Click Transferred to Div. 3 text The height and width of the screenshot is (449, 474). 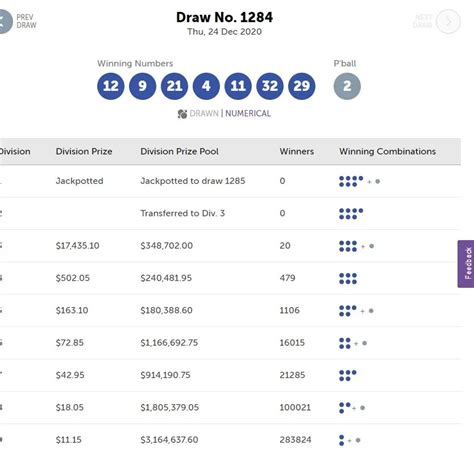[183, 213]
